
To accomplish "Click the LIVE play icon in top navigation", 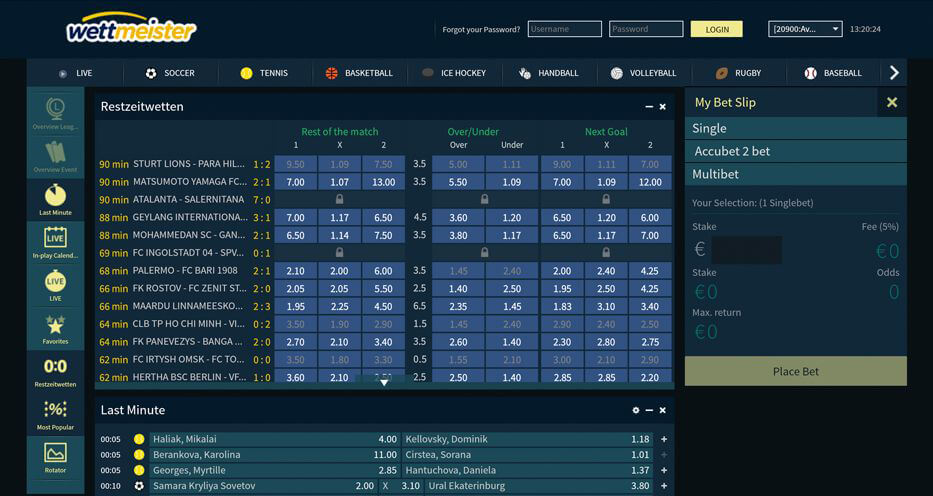I will pos(62,73).
